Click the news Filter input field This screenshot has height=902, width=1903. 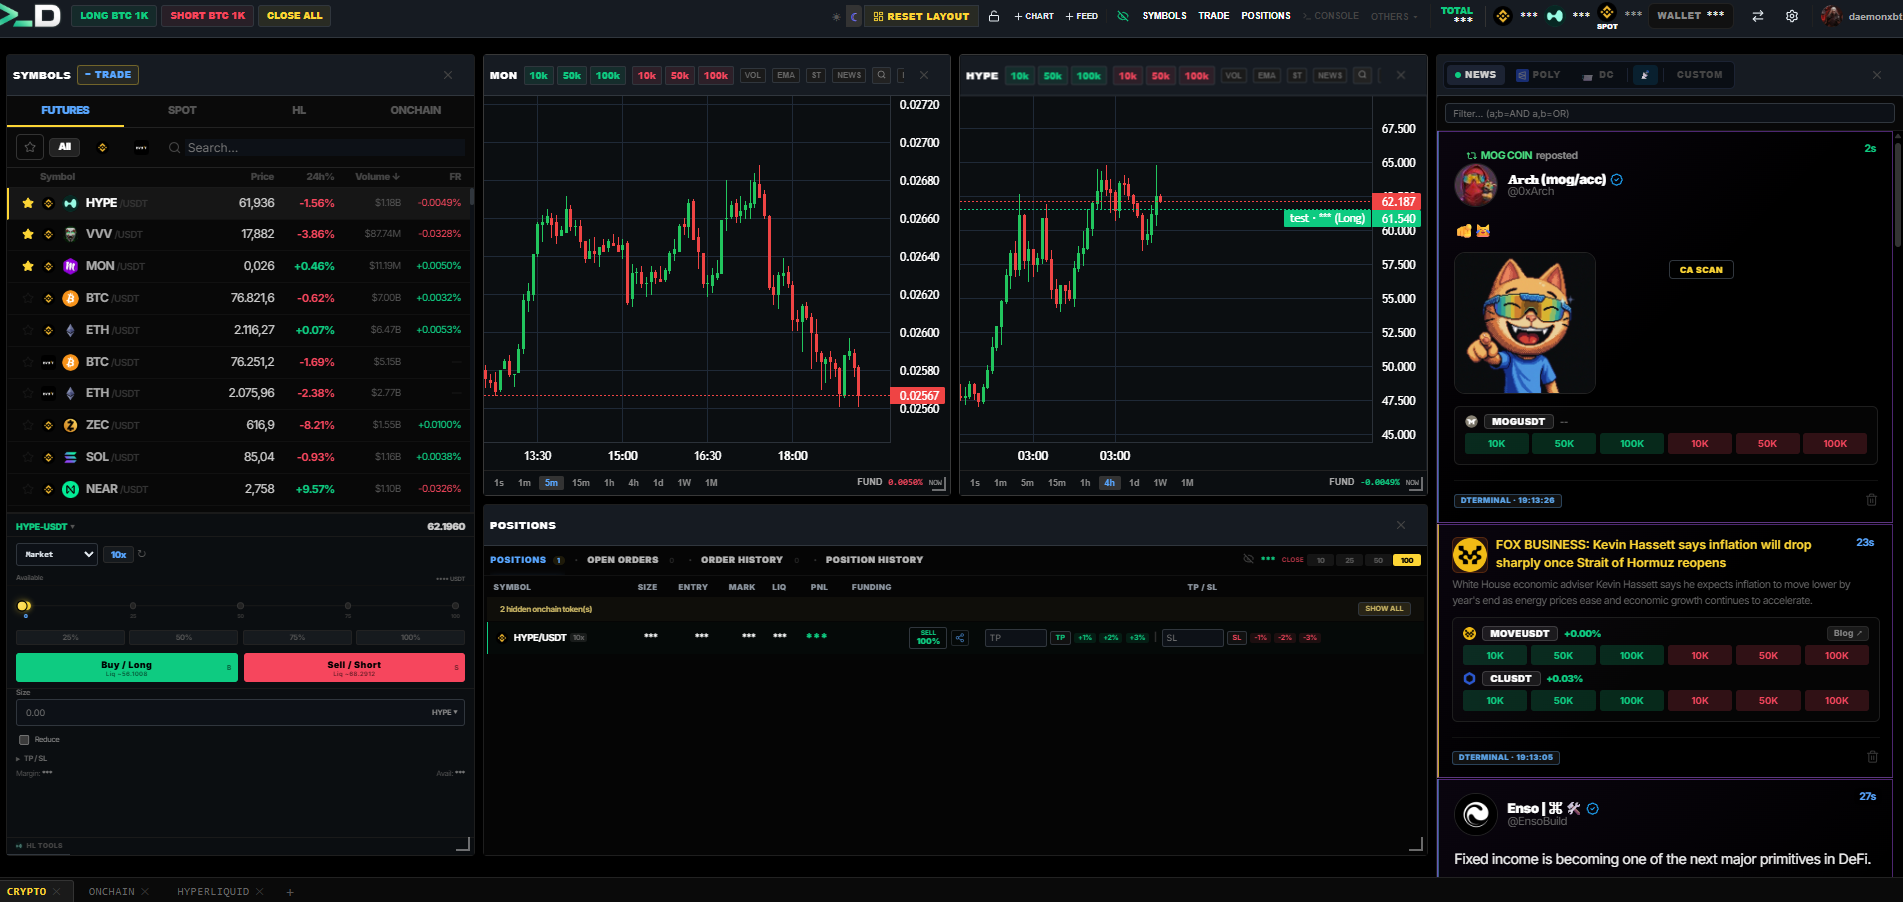tap(1669, 113)
